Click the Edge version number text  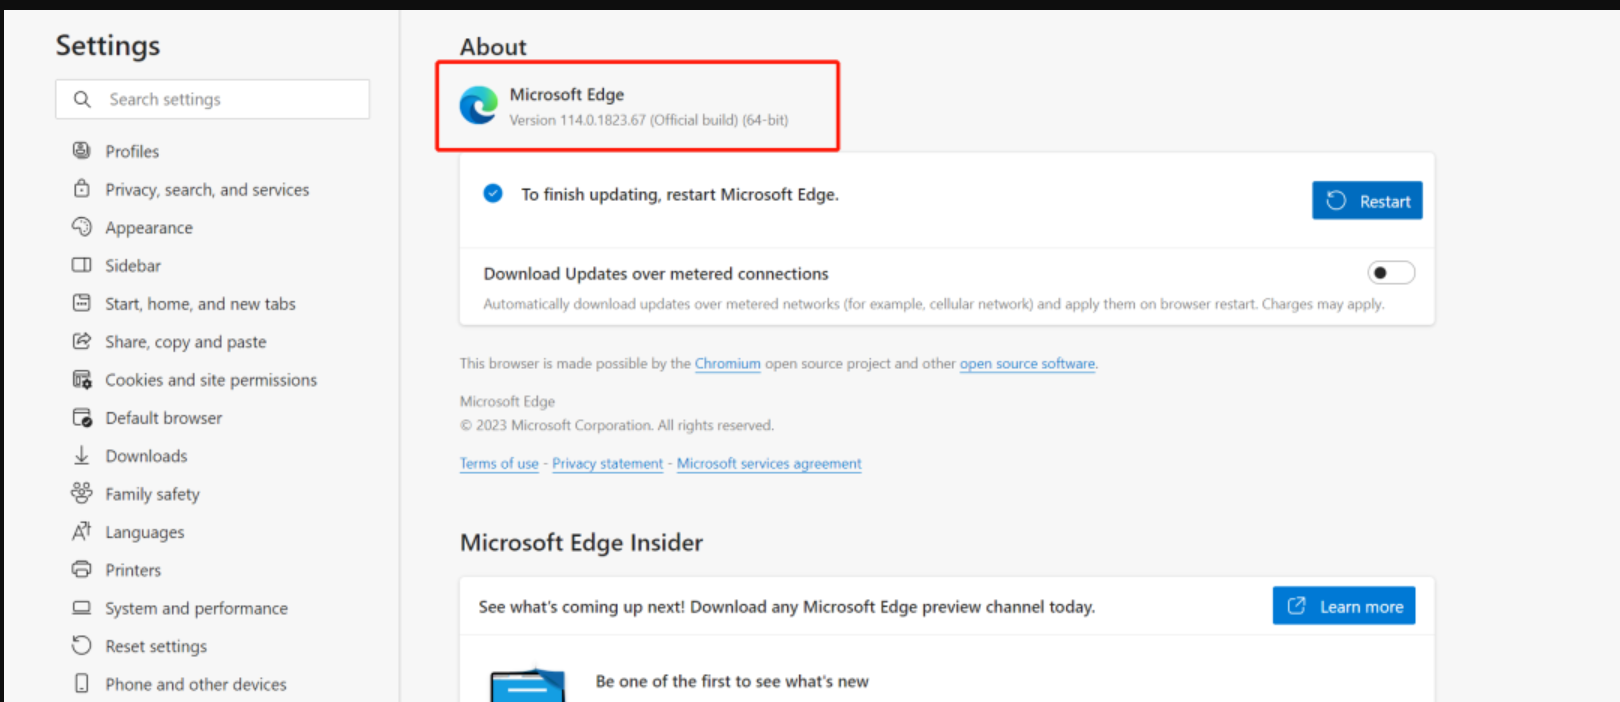(x=649, y=120)
